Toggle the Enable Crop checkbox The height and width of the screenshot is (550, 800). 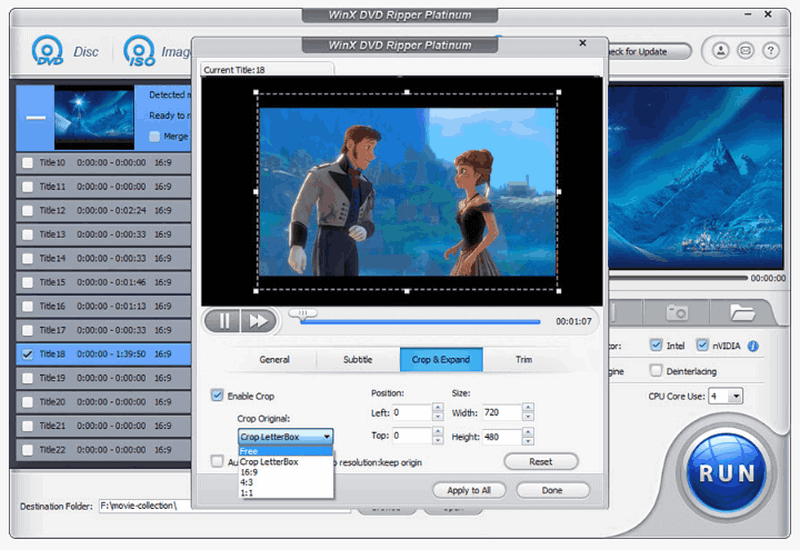217,395
